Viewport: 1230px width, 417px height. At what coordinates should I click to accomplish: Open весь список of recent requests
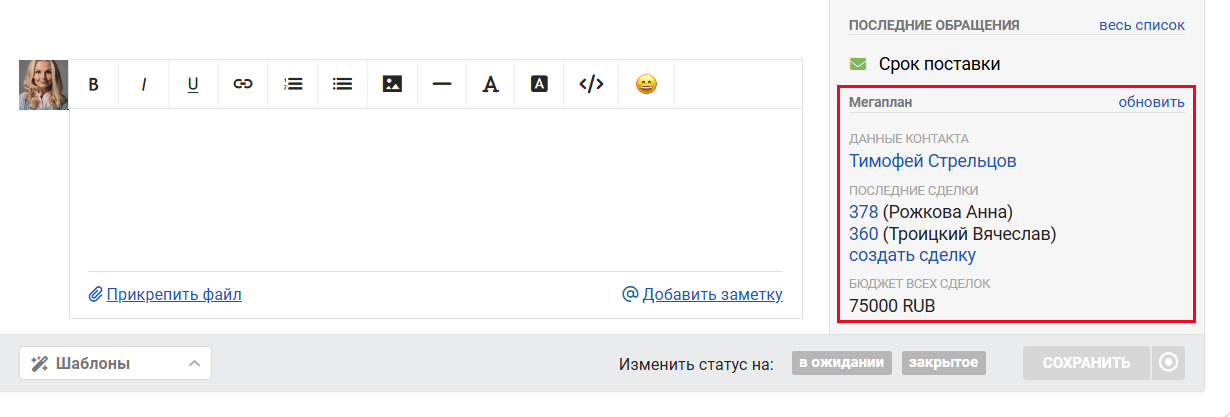(1142, 25)
